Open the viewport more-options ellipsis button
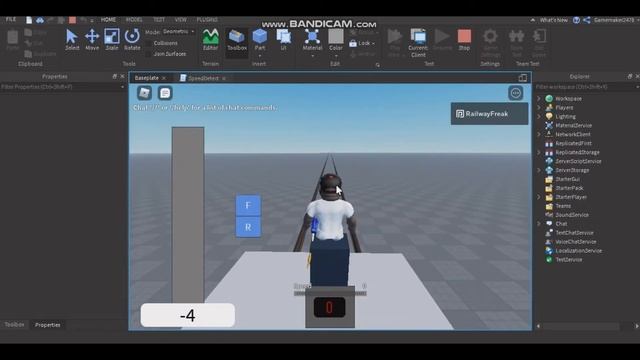640x360 pixels. pos(516,93)
